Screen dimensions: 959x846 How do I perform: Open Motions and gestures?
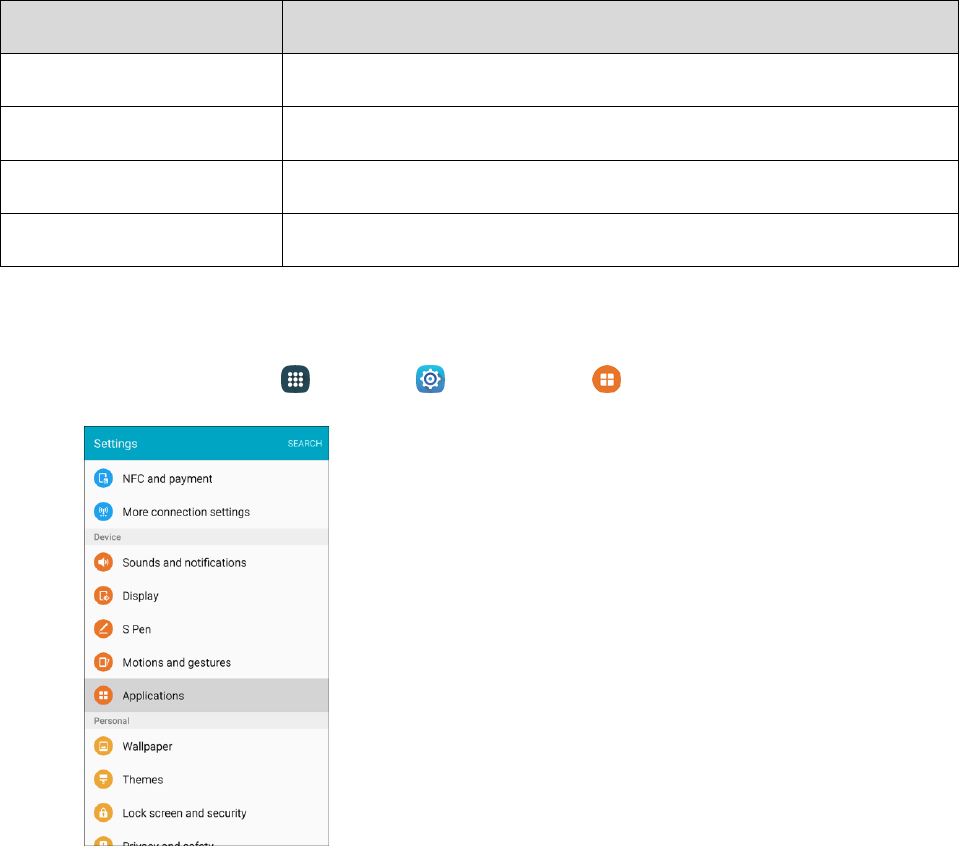[x=207, y=662]
